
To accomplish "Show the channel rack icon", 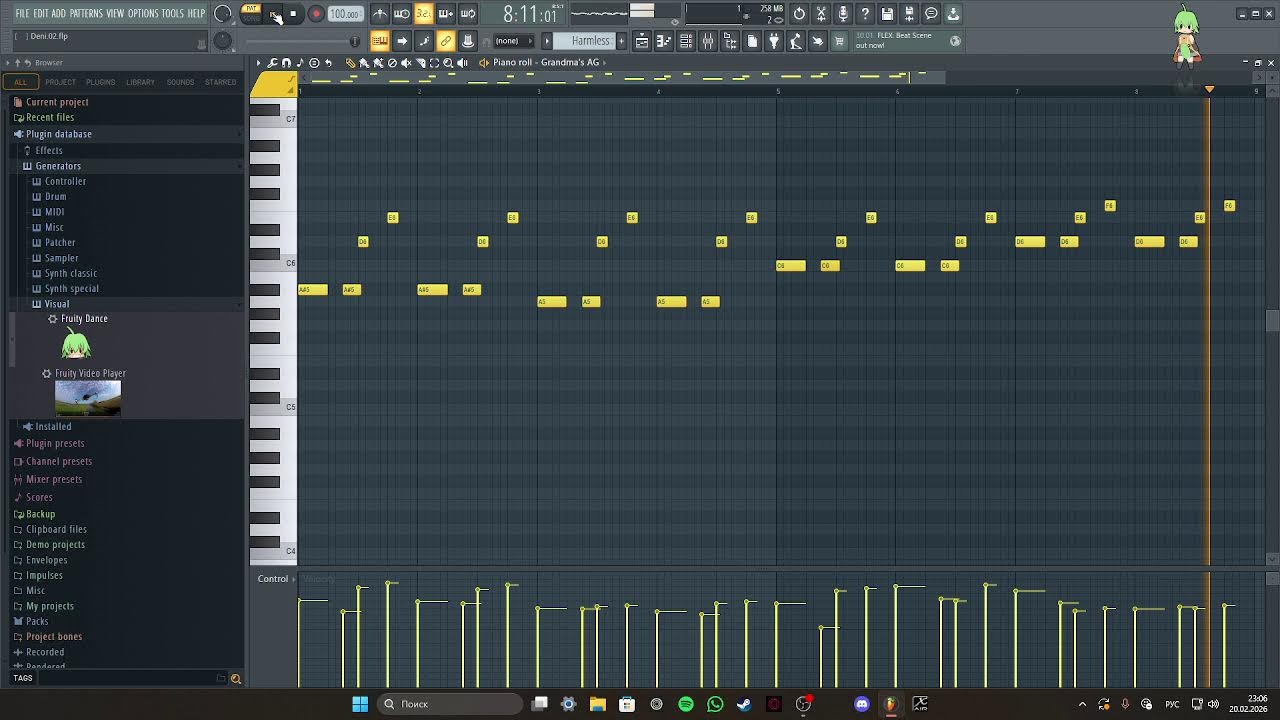I will pyautogui.click(x=686, y=41).
